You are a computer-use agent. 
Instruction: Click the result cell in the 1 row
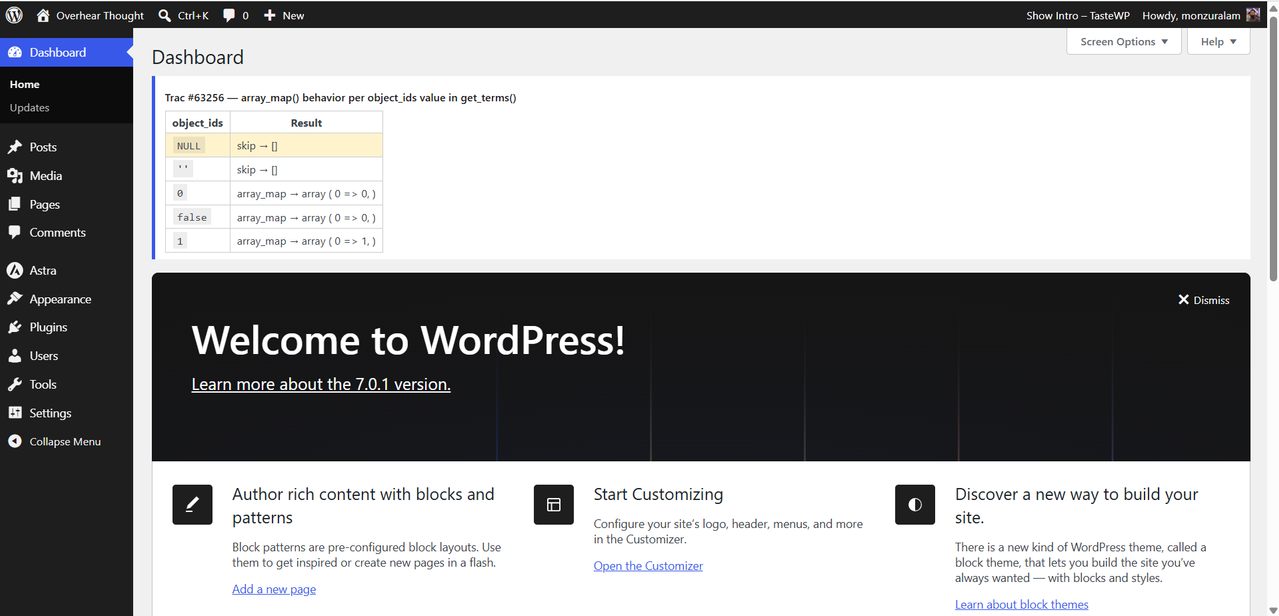pos(306,241)
